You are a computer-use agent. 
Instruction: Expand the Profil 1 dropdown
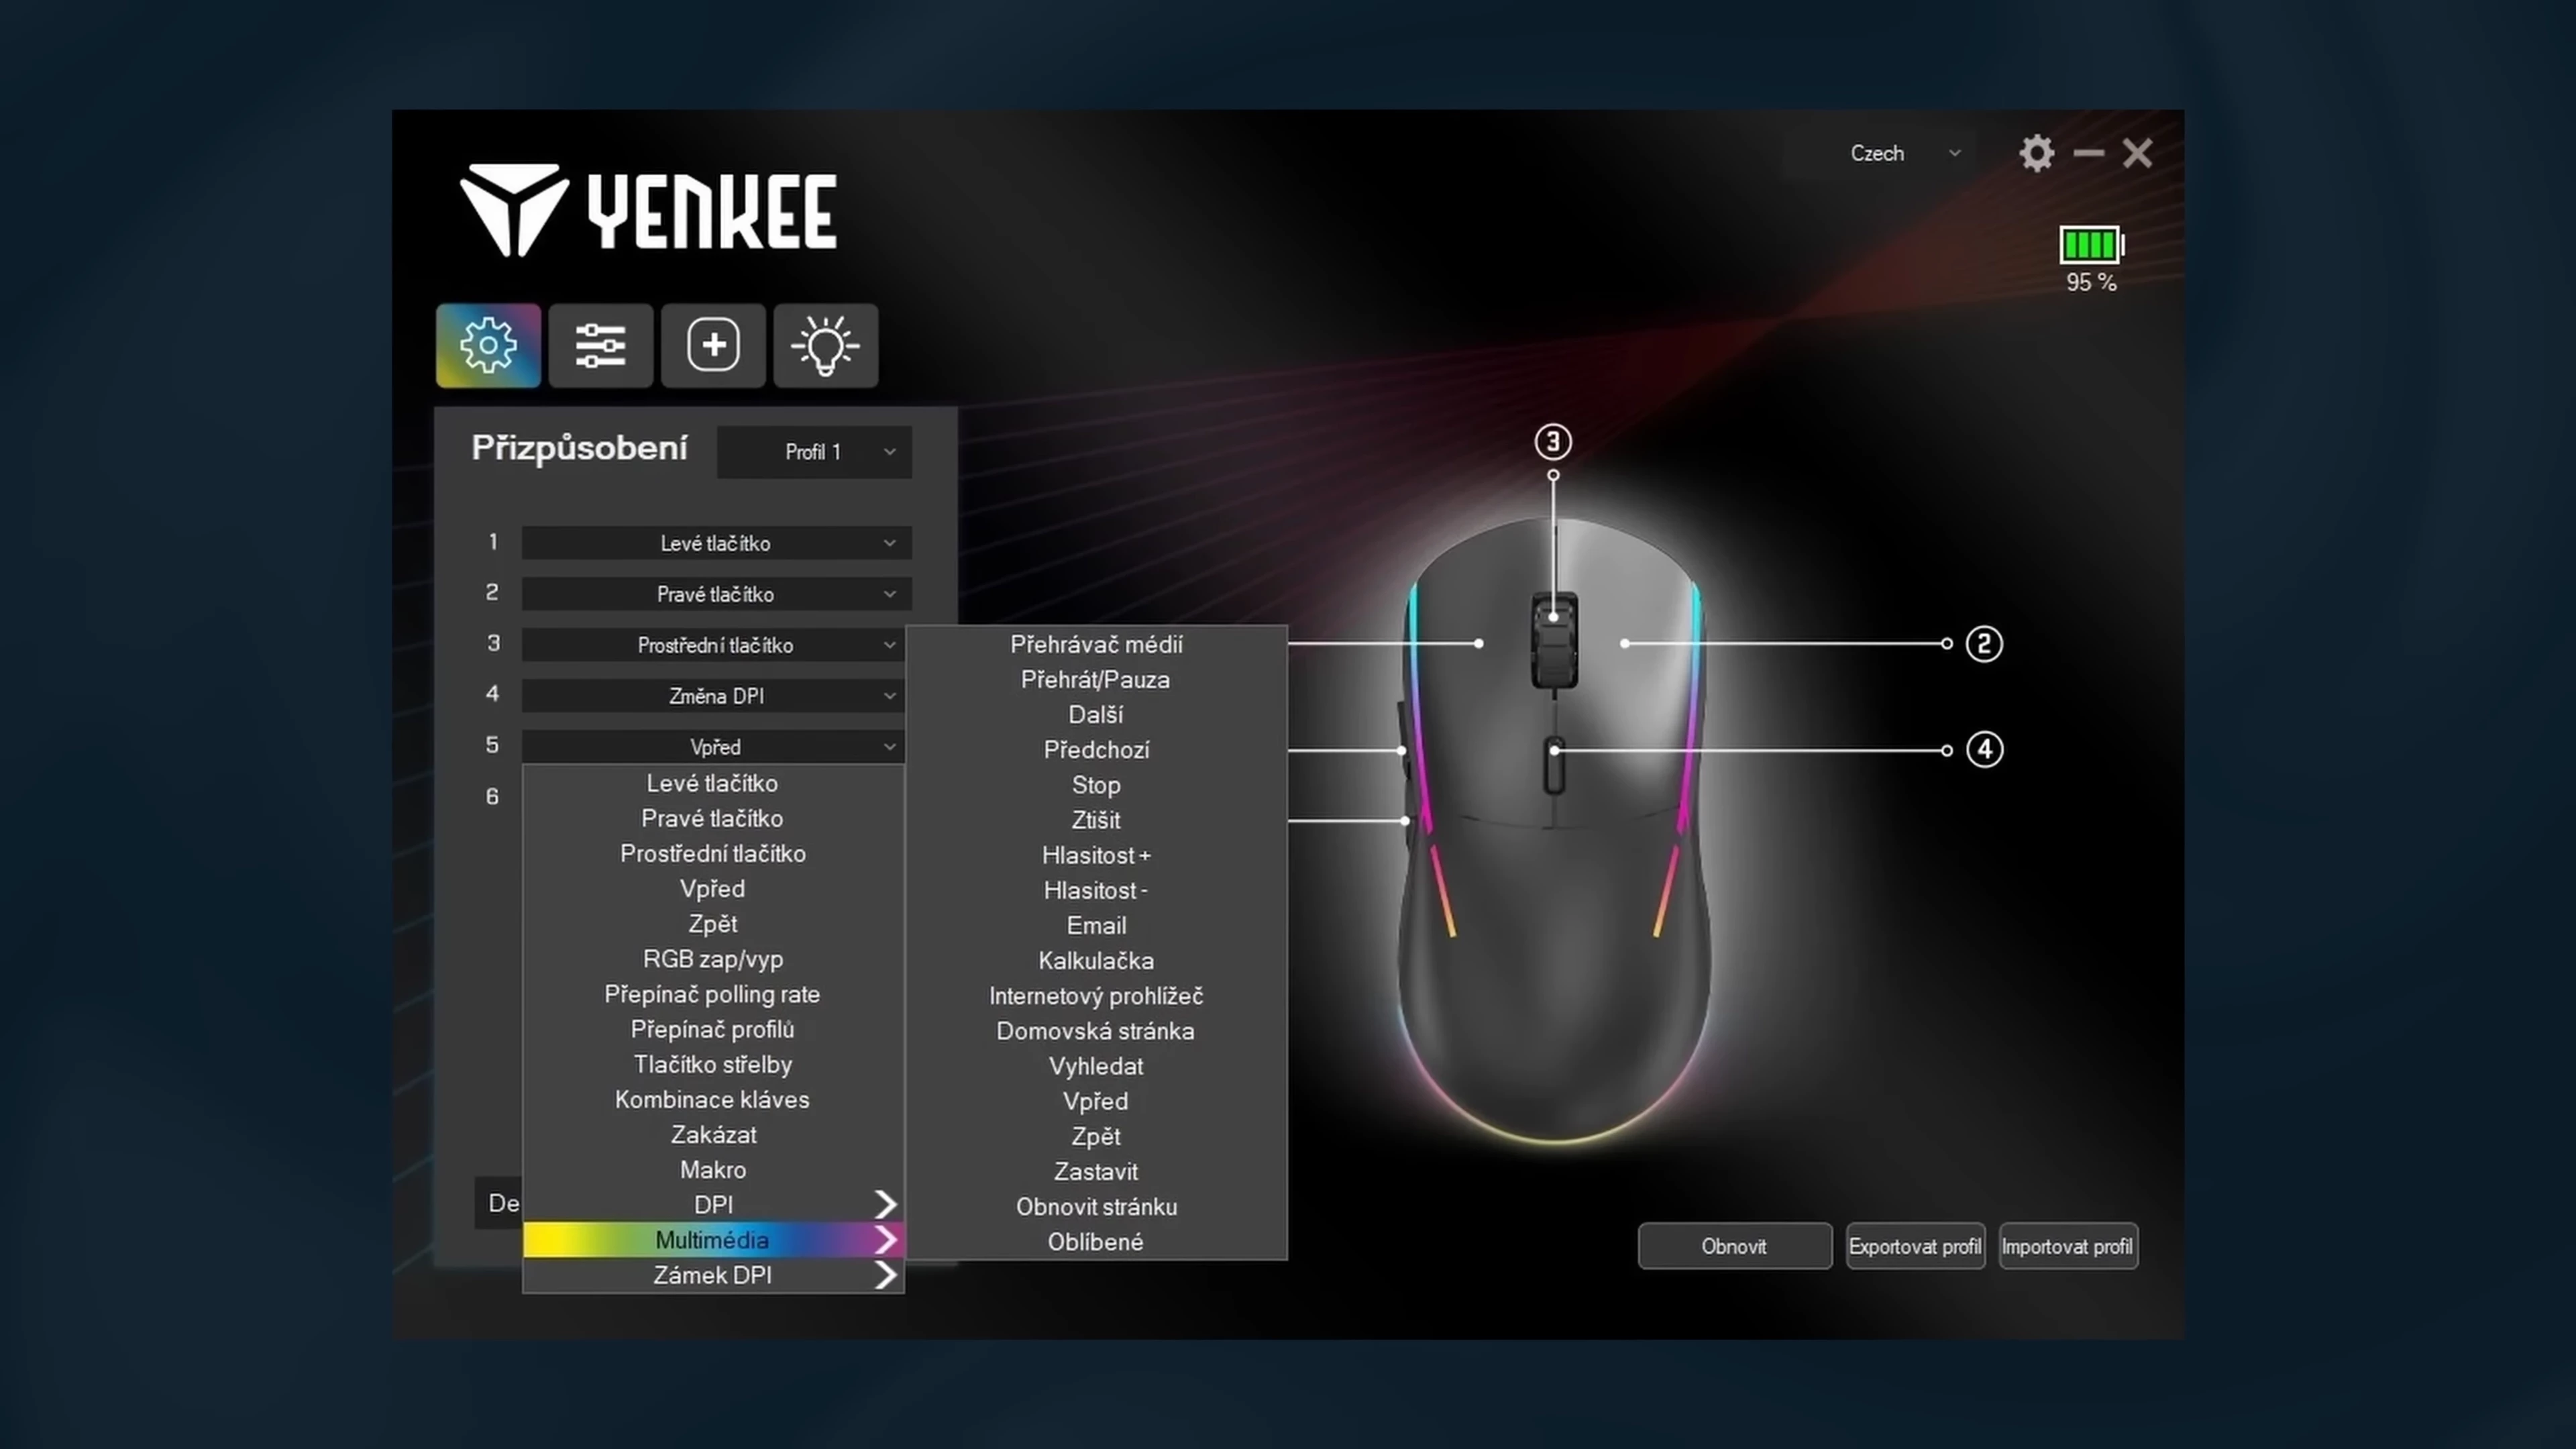pyautogui.click(x=814, y=452)
